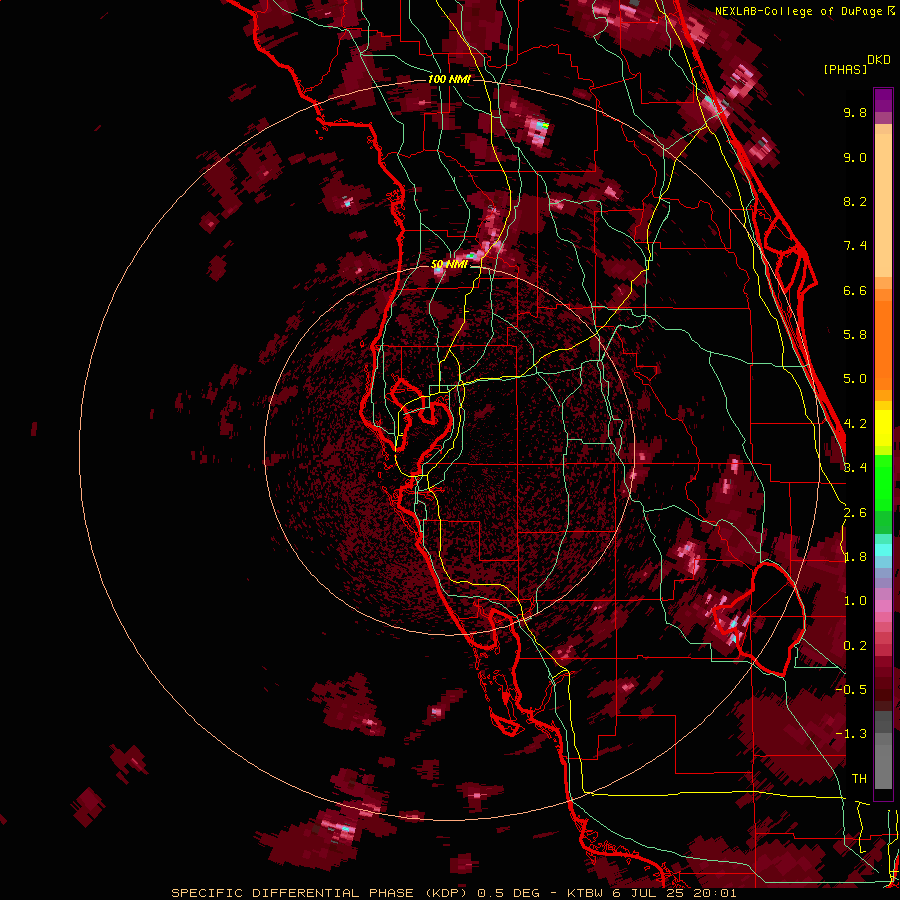The image size is (900, 900).
Task: Select the 0.2 scale value
Action: (x=855, y=646)
